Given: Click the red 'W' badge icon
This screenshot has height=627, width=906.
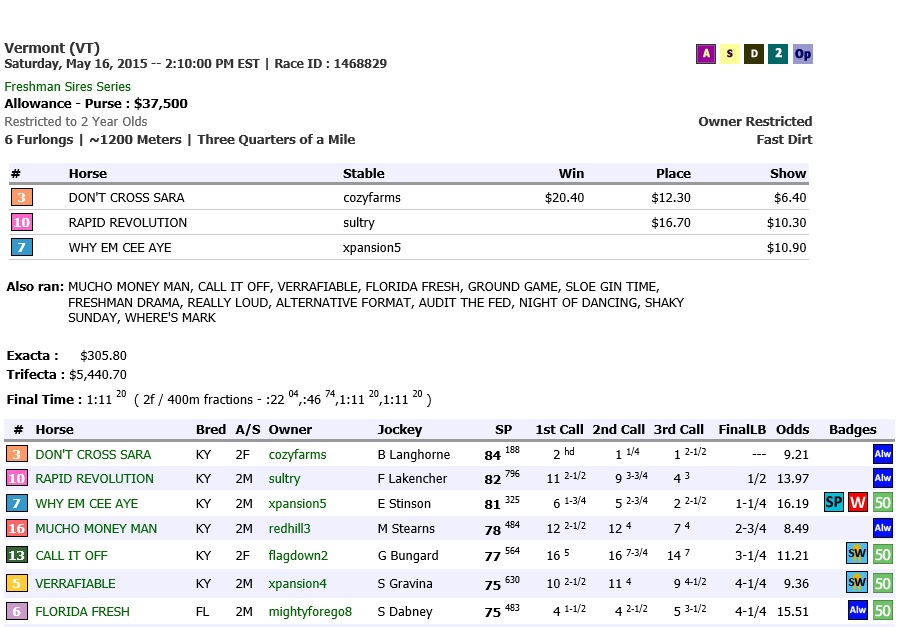Looking at the screenshot, I should point(857,503).
